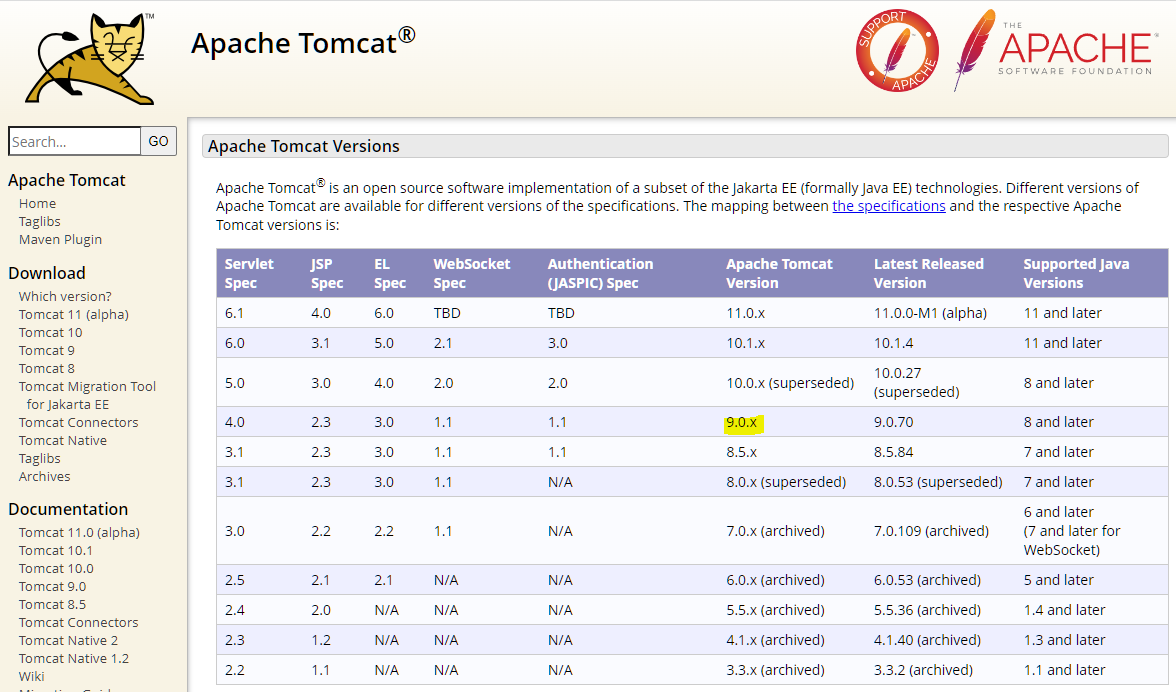Screen dimensions: 1176x692
Task: Click the 7.0.109 (archived) release cell
Action: coord(932,531)
